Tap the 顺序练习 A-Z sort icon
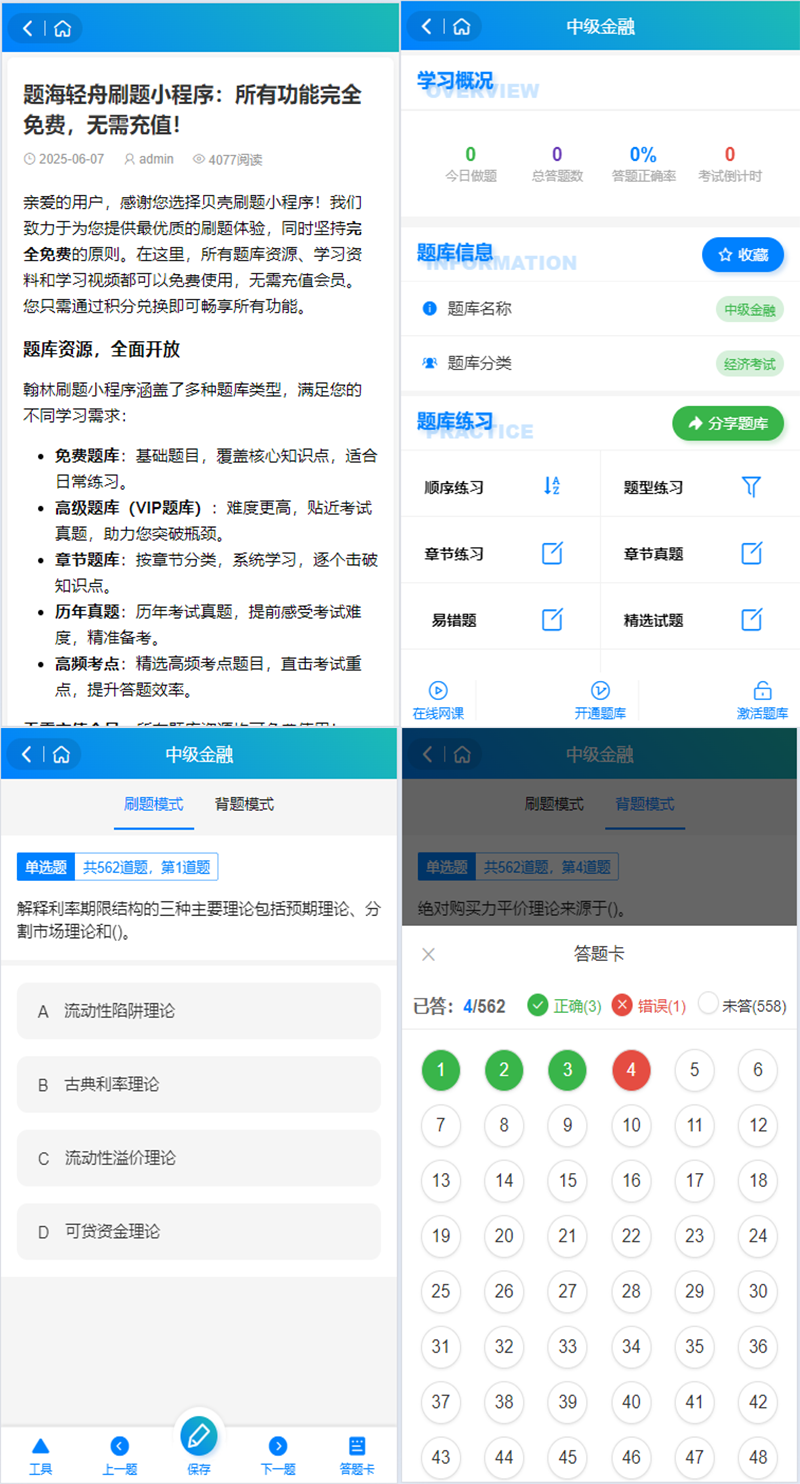 click(x=552, y=486)
